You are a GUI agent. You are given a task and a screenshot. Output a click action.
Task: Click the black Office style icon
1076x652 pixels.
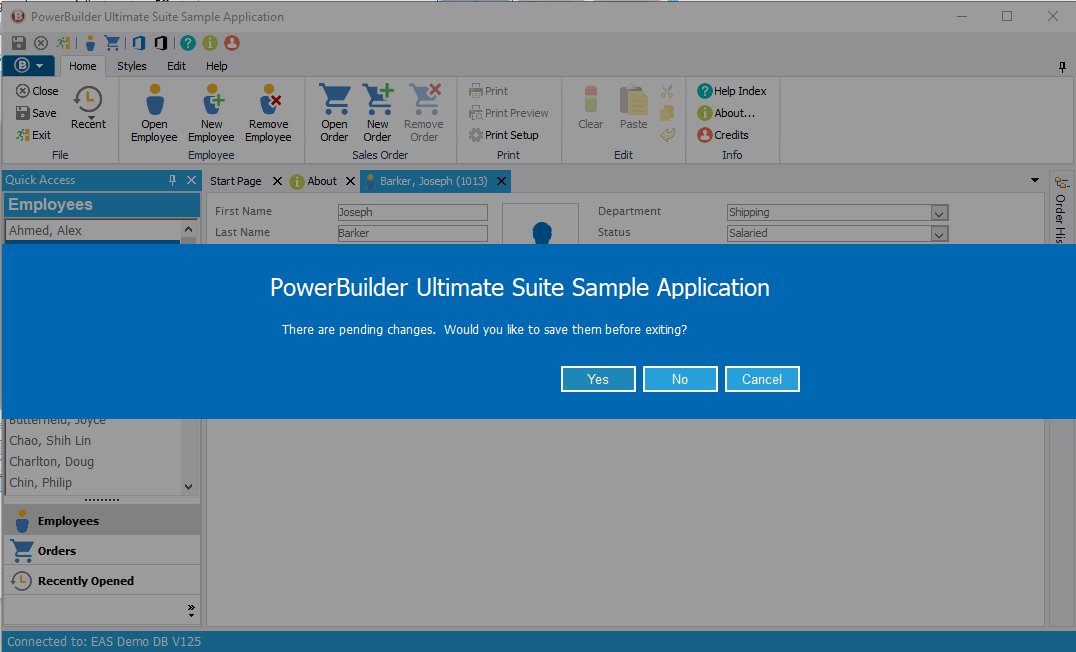click(161, 43)
